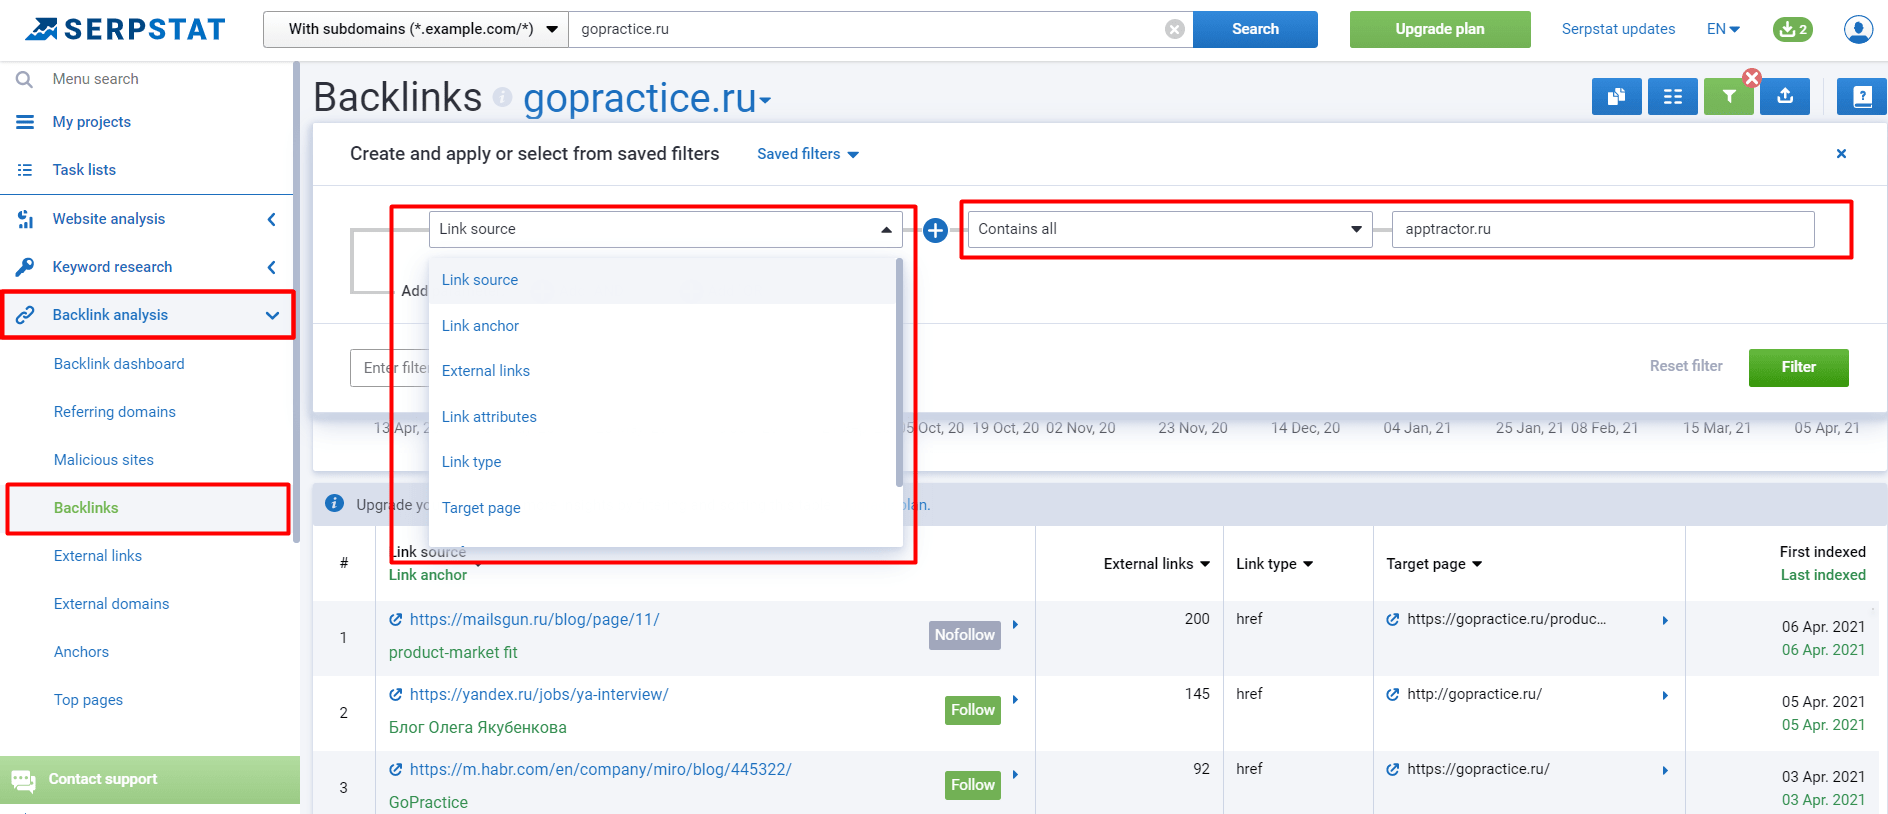
Task: Open mailsgun.ru link external icon
Action: tap(396, 620)
